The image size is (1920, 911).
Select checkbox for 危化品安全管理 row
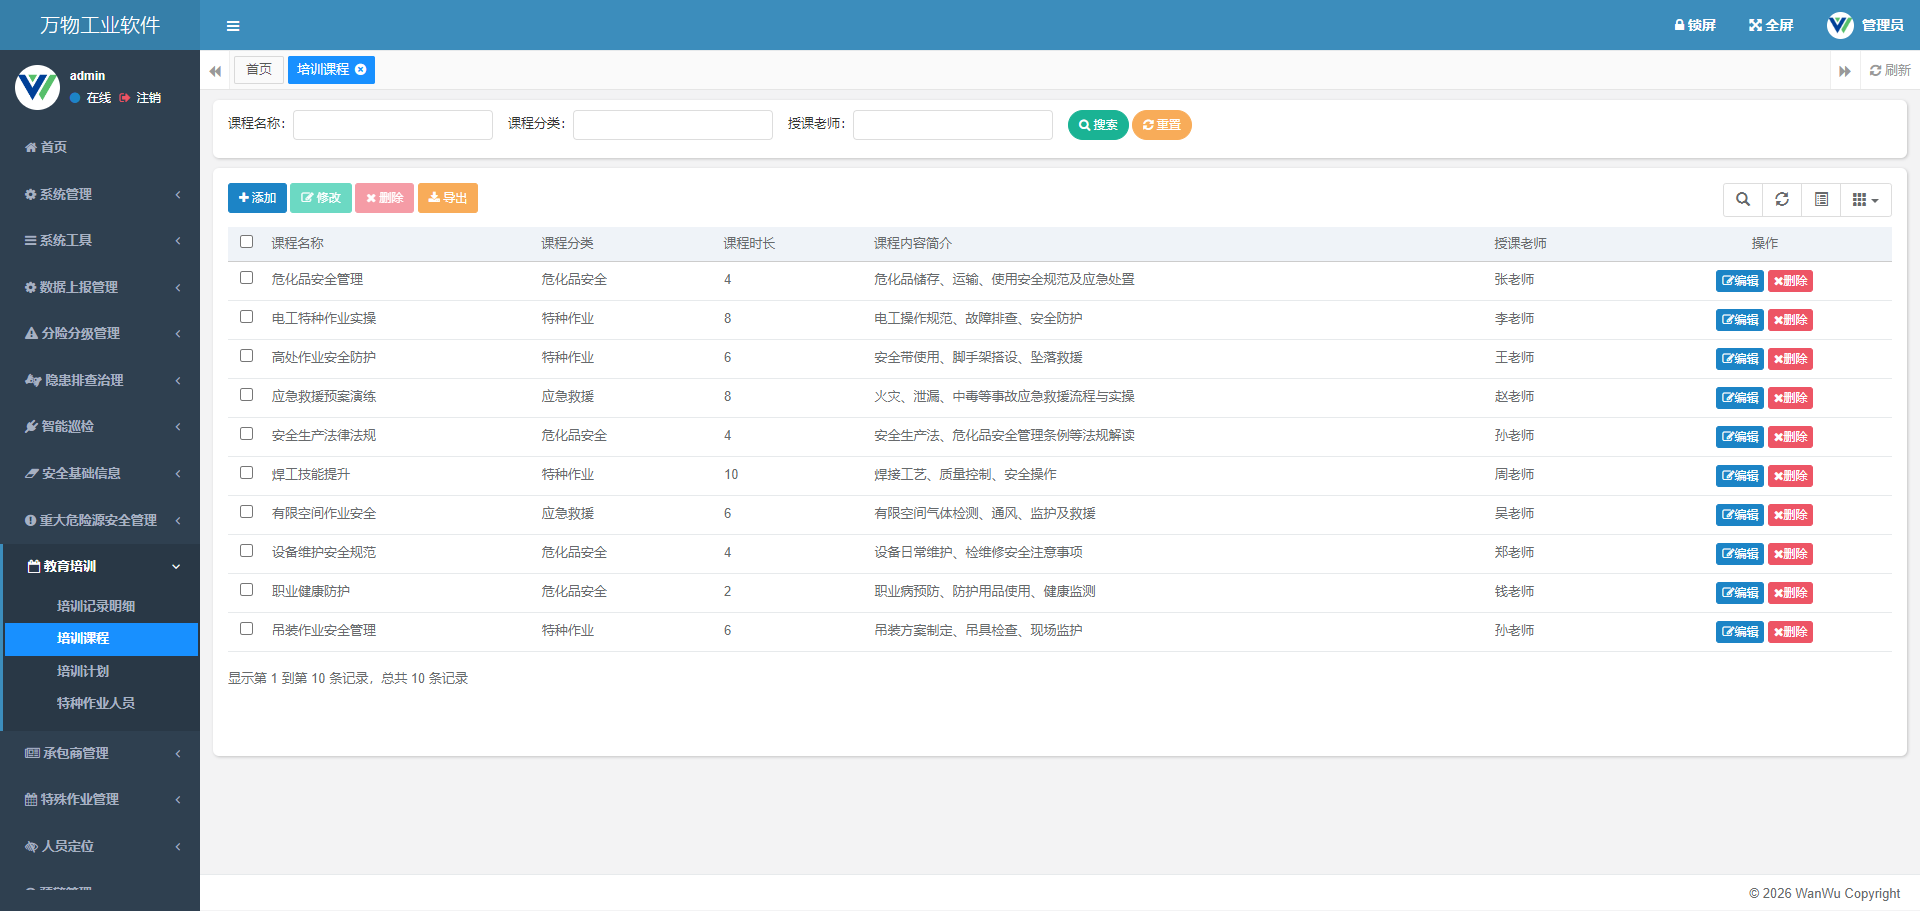(x=246, y=278)
